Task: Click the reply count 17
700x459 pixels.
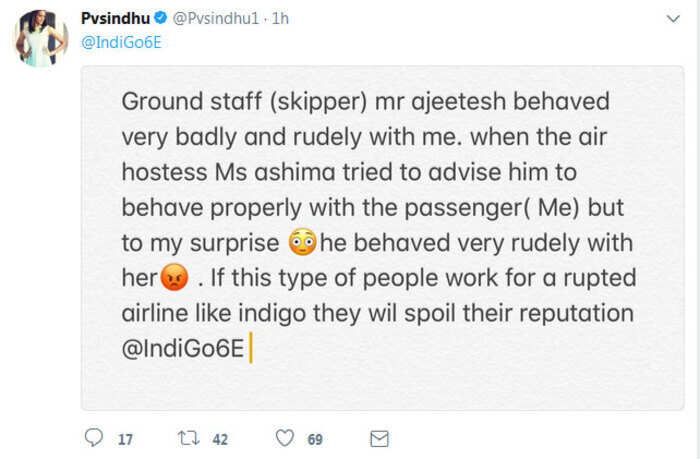Action: click(125, 439)
